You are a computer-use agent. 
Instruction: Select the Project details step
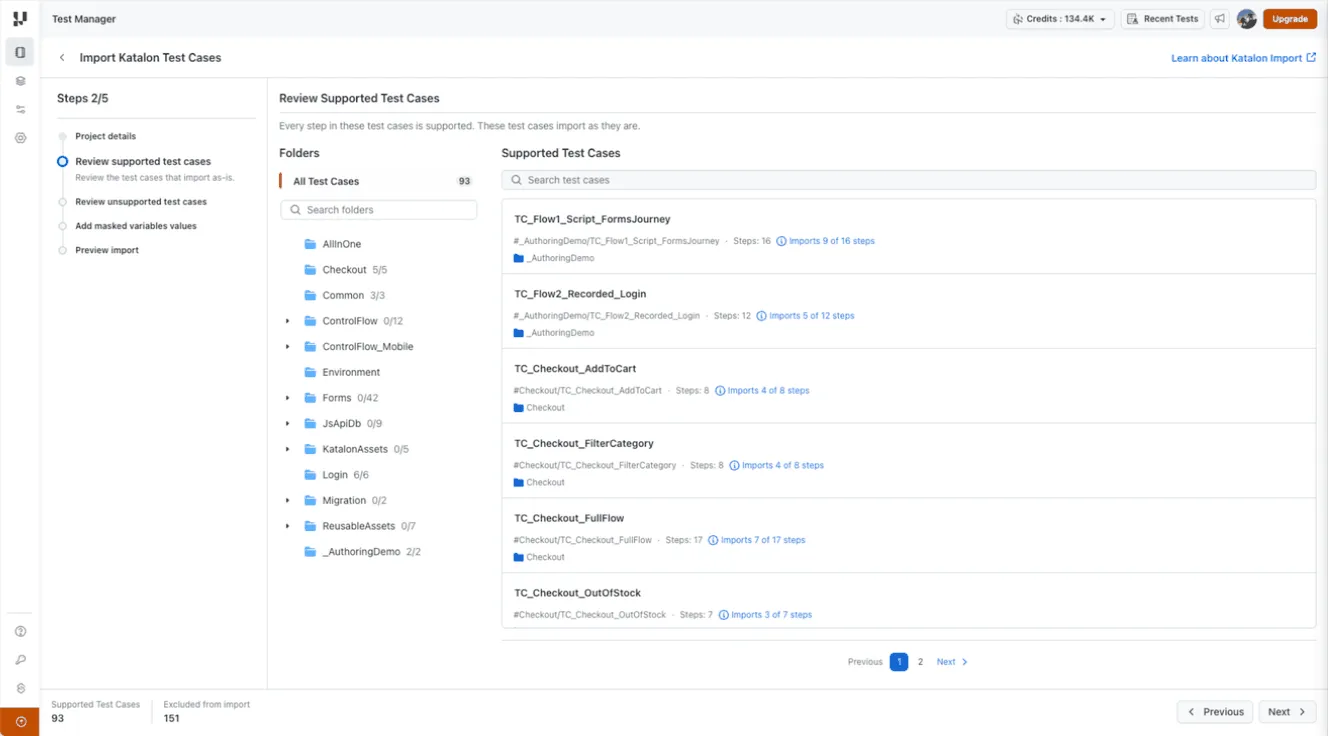pyautogui.click(x=105, y=136)
